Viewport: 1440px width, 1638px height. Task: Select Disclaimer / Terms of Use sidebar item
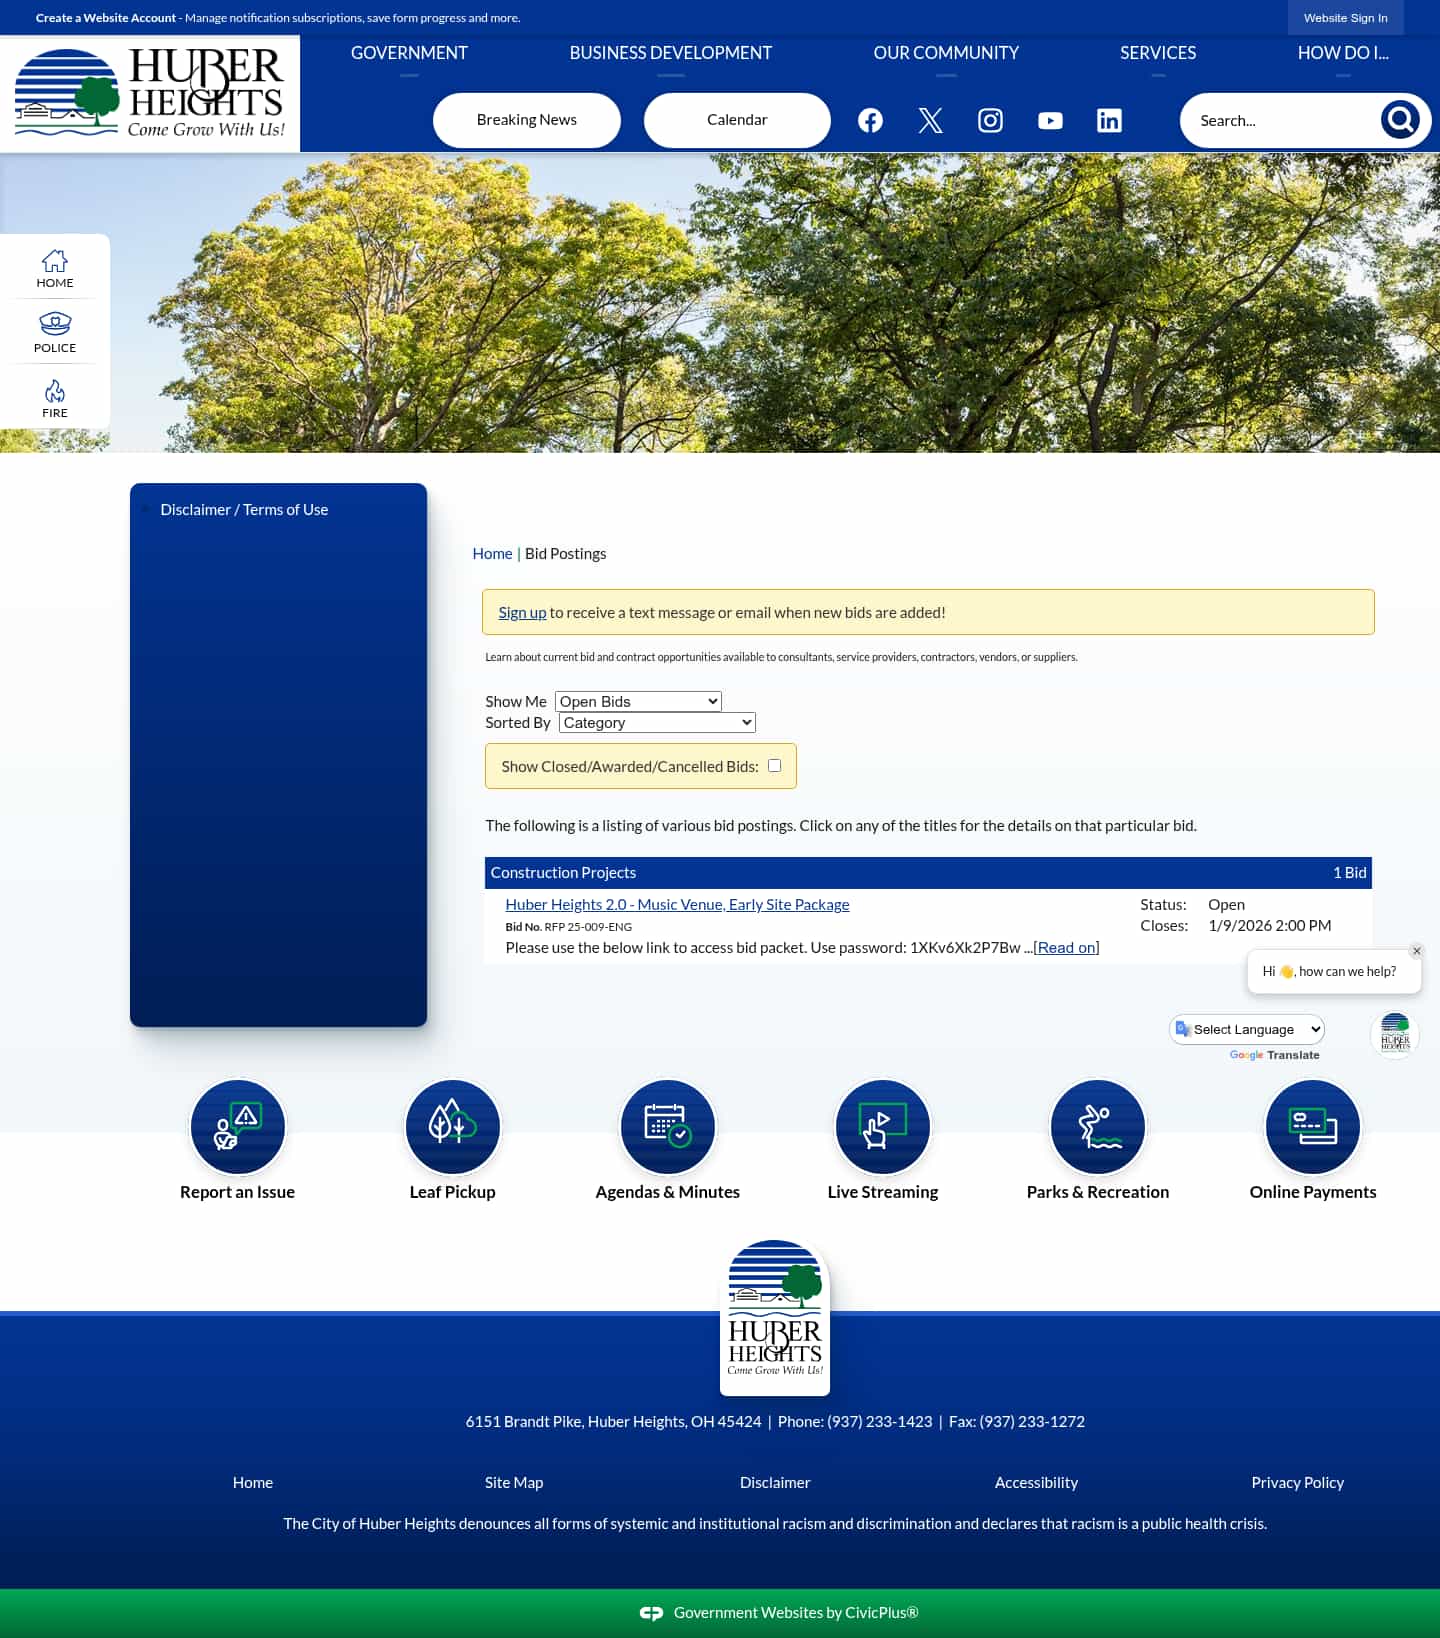[x=244, y=509]
